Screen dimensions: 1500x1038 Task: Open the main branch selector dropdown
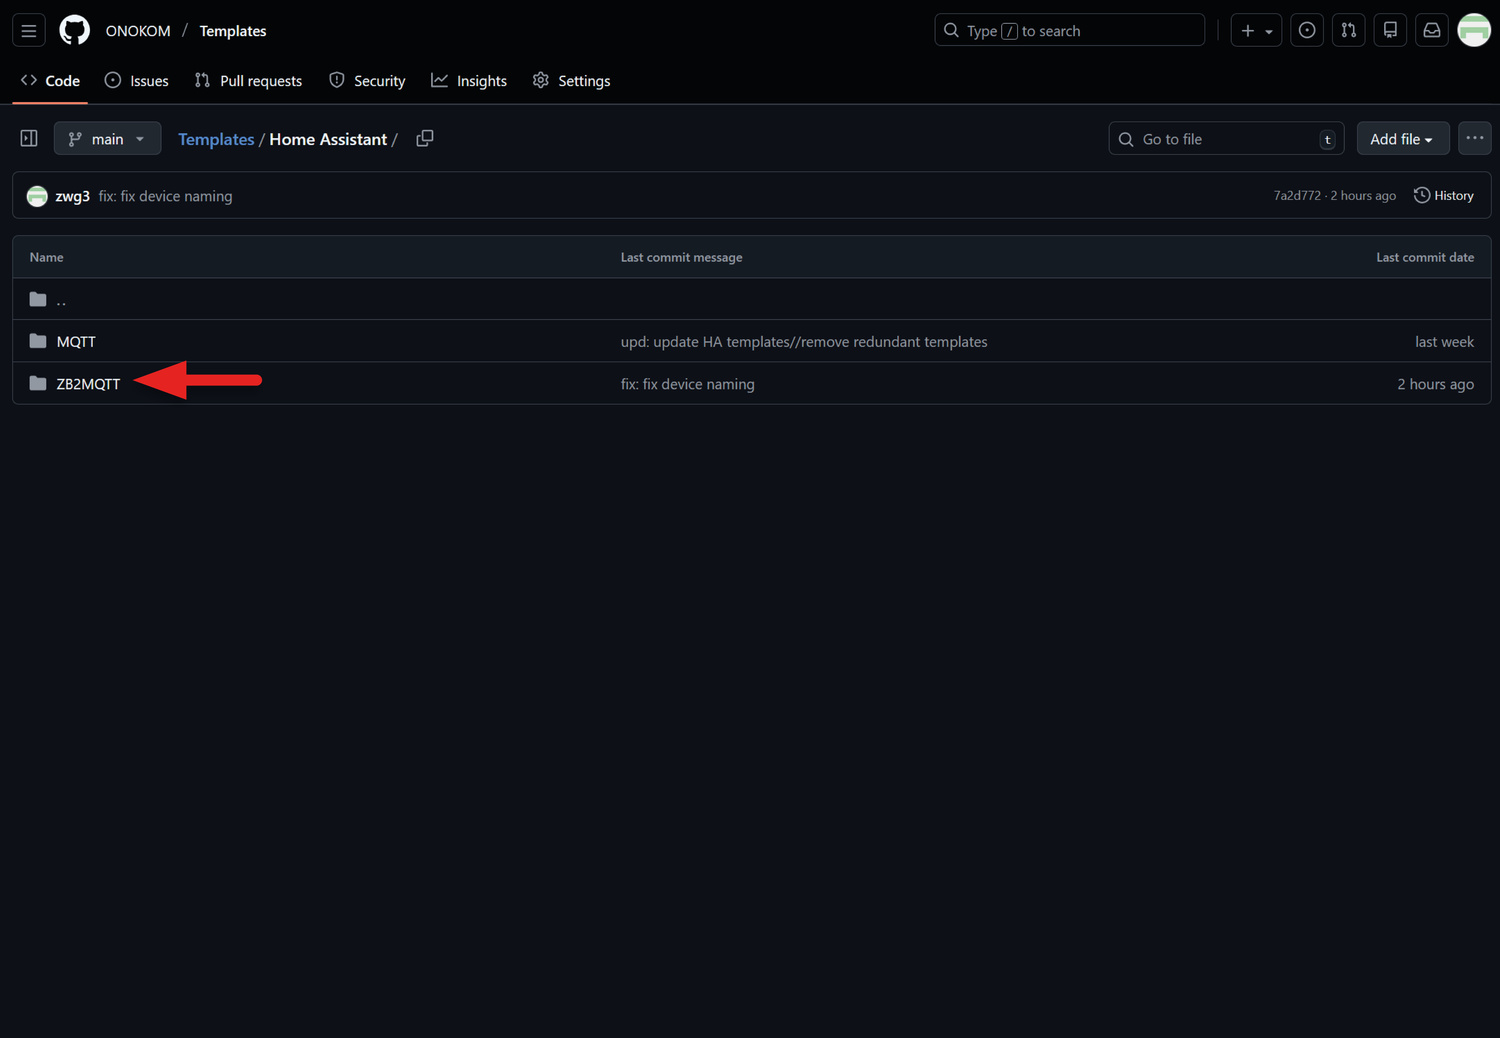107,139
